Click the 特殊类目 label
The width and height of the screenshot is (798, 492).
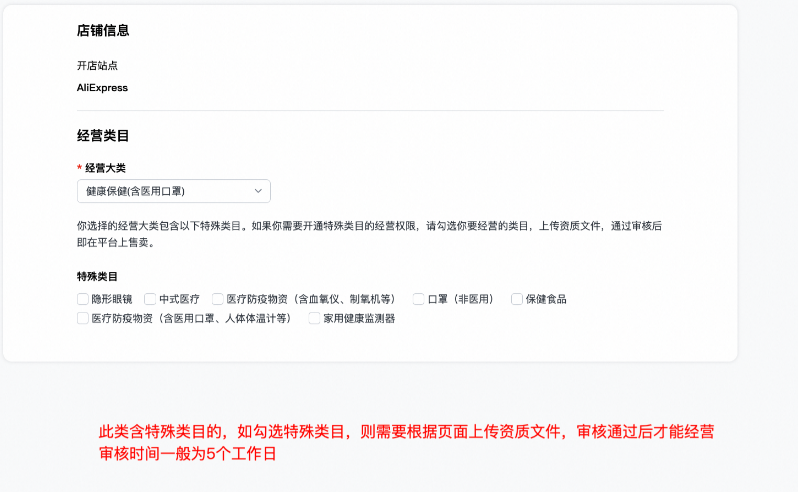coord(97,276)
